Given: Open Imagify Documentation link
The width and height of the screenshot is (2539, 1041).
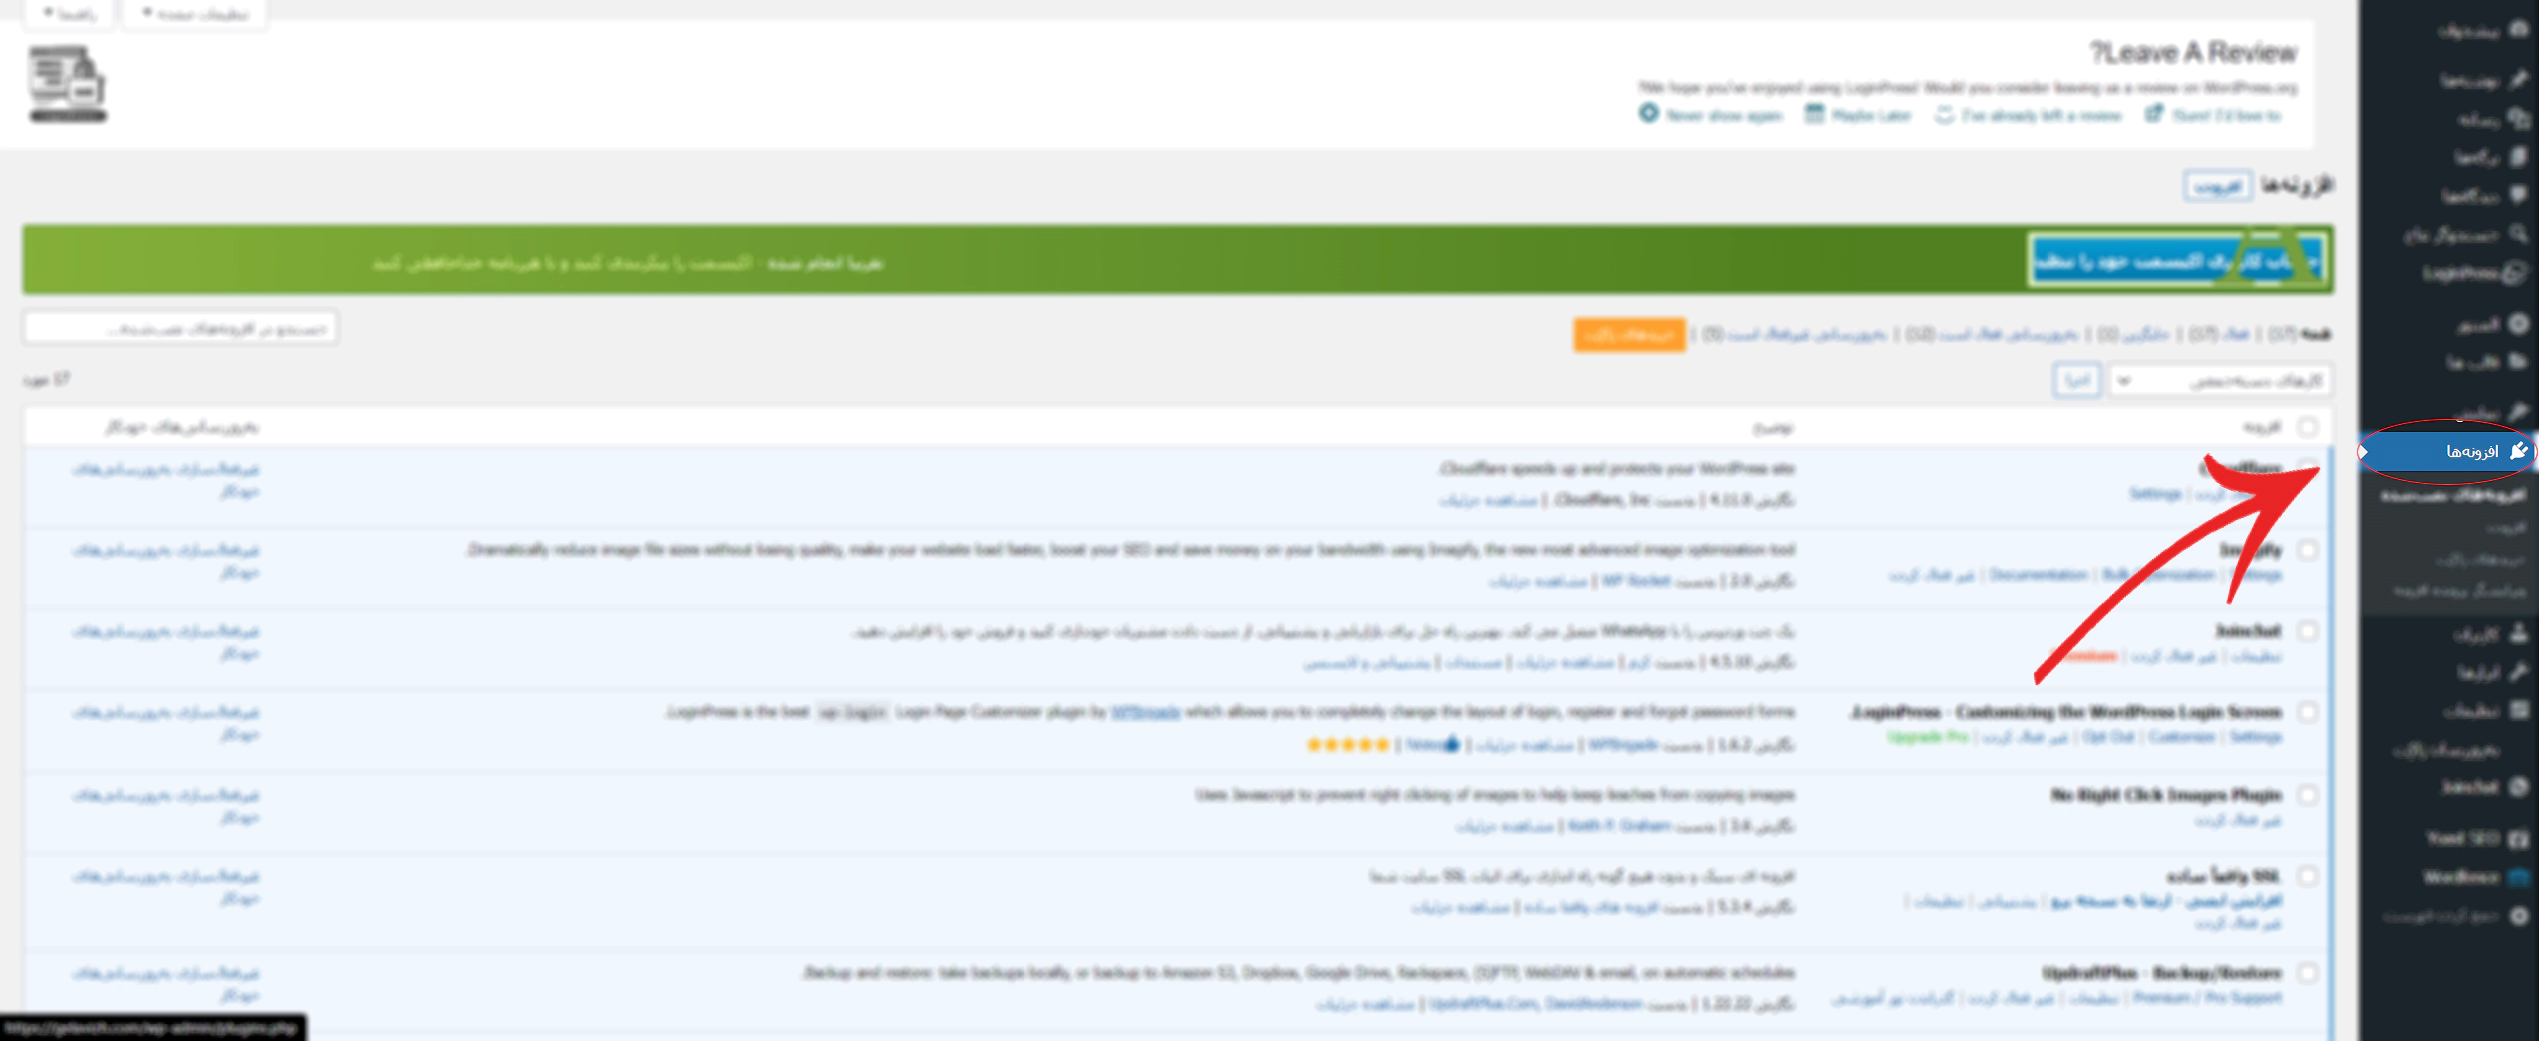Looking at the screenshot, I should coord(2038,575).
